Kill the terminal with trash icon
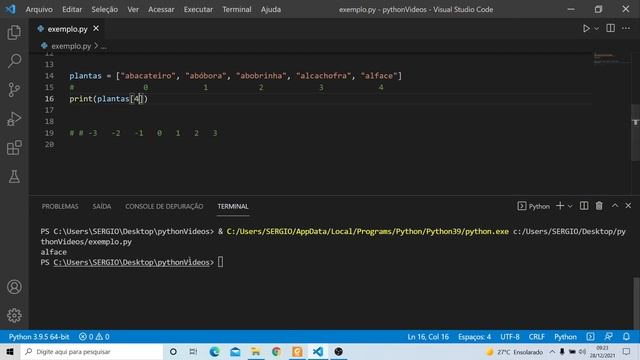 pyautogui.click(x=599, y=206)
